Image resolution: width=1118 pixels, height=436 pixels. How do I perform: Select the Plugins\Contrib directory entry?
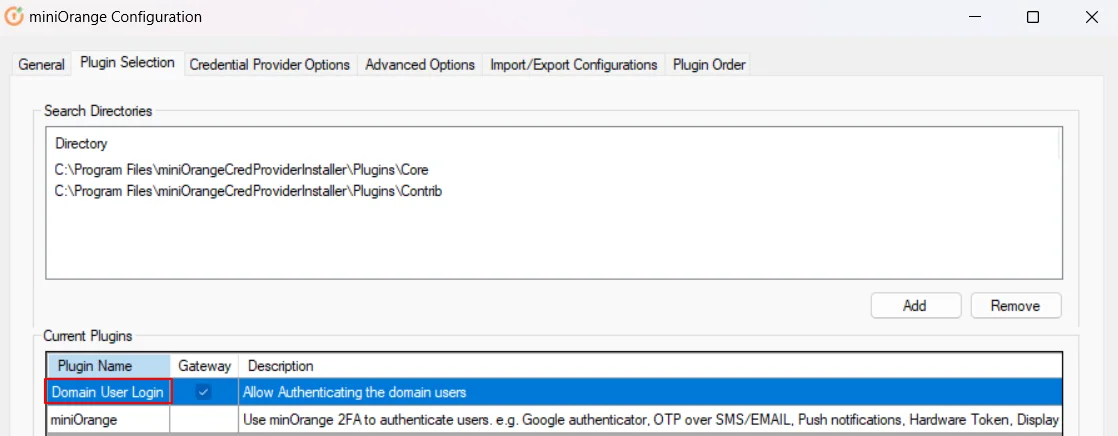(248, 191)
